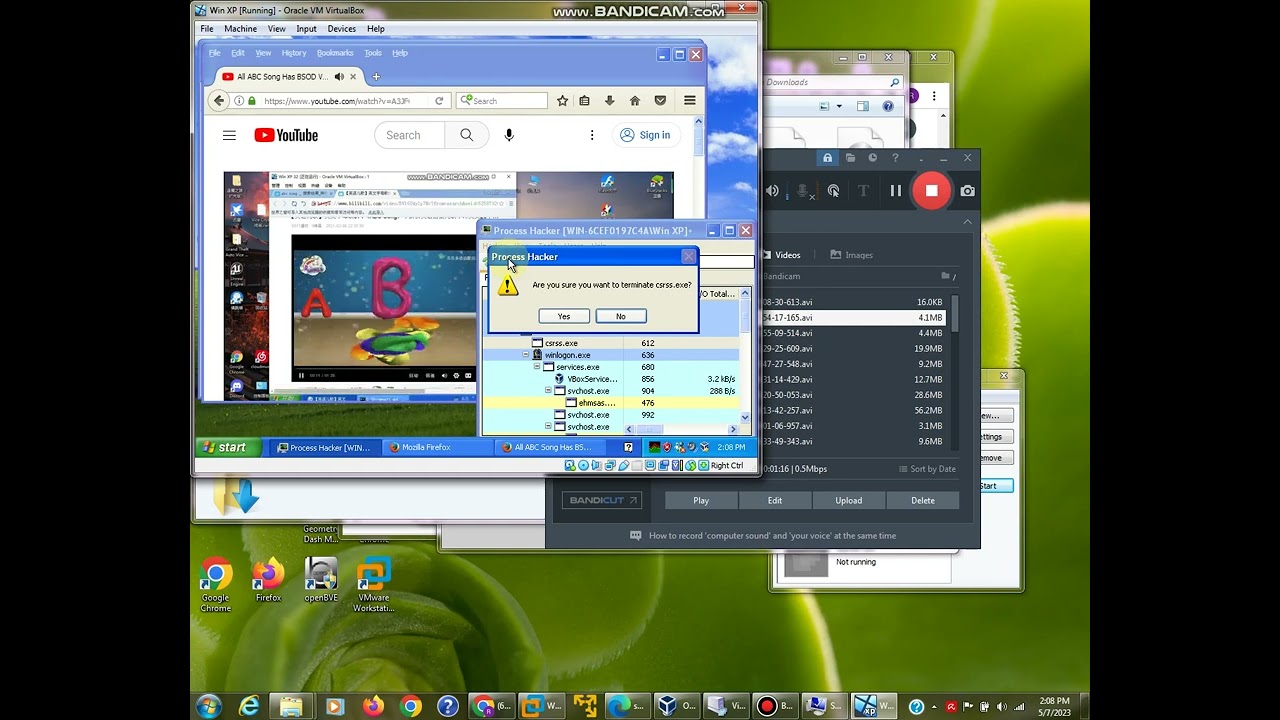This screenshot has height=720, width=1280.
Task: Pause the Bandicam recording
Action: click(896, 190)
